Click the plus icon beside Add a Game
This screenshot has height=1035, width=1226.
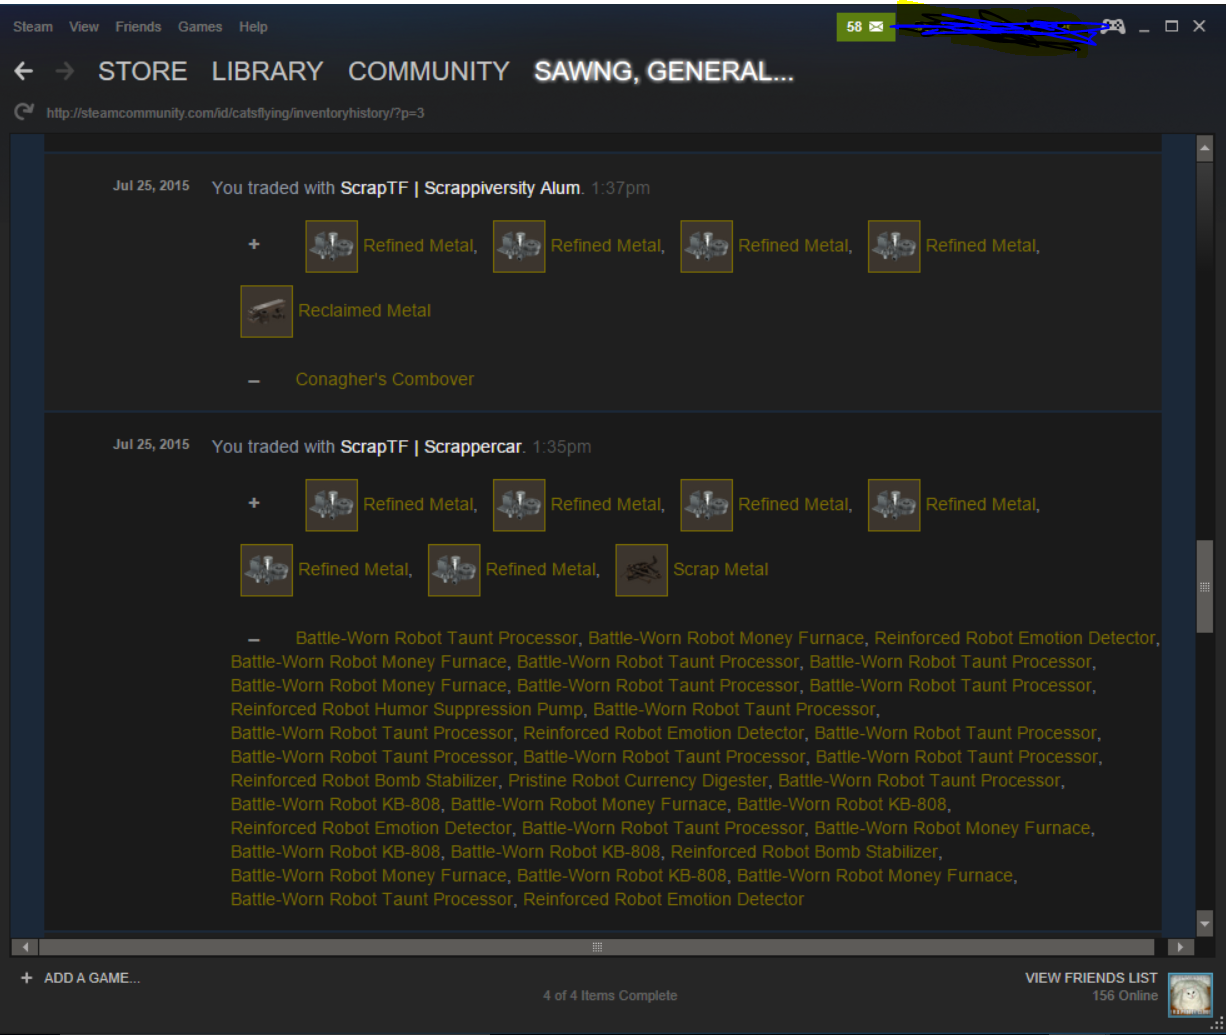[x=26, y=978]
